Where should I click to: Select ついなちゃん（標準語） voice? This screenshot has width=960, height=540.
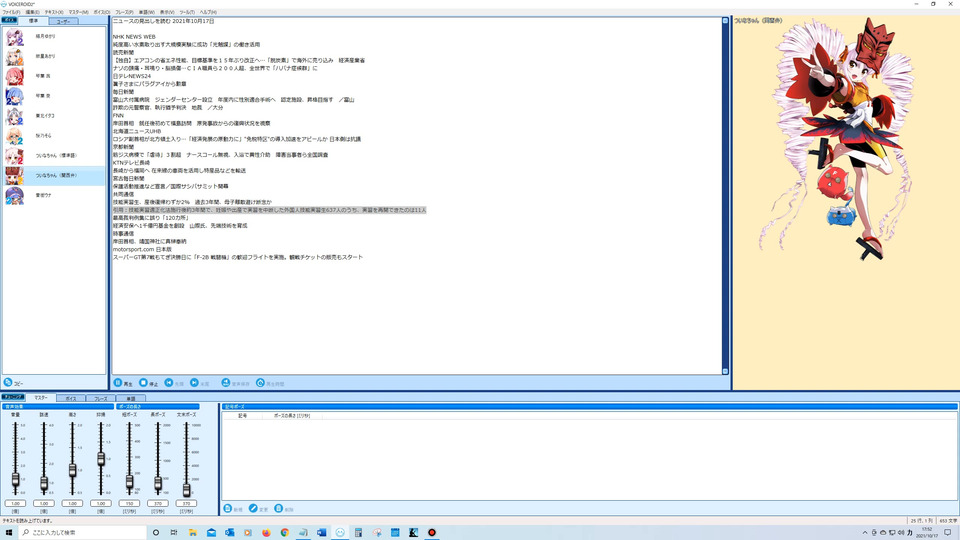(54, 156)
